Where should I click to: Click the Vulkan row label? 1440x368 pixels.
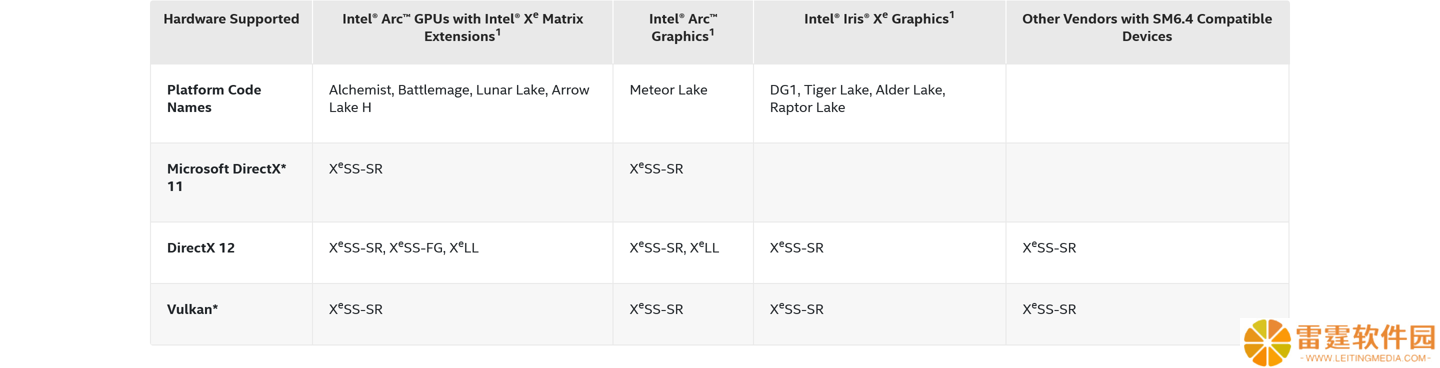pos(192,309)
